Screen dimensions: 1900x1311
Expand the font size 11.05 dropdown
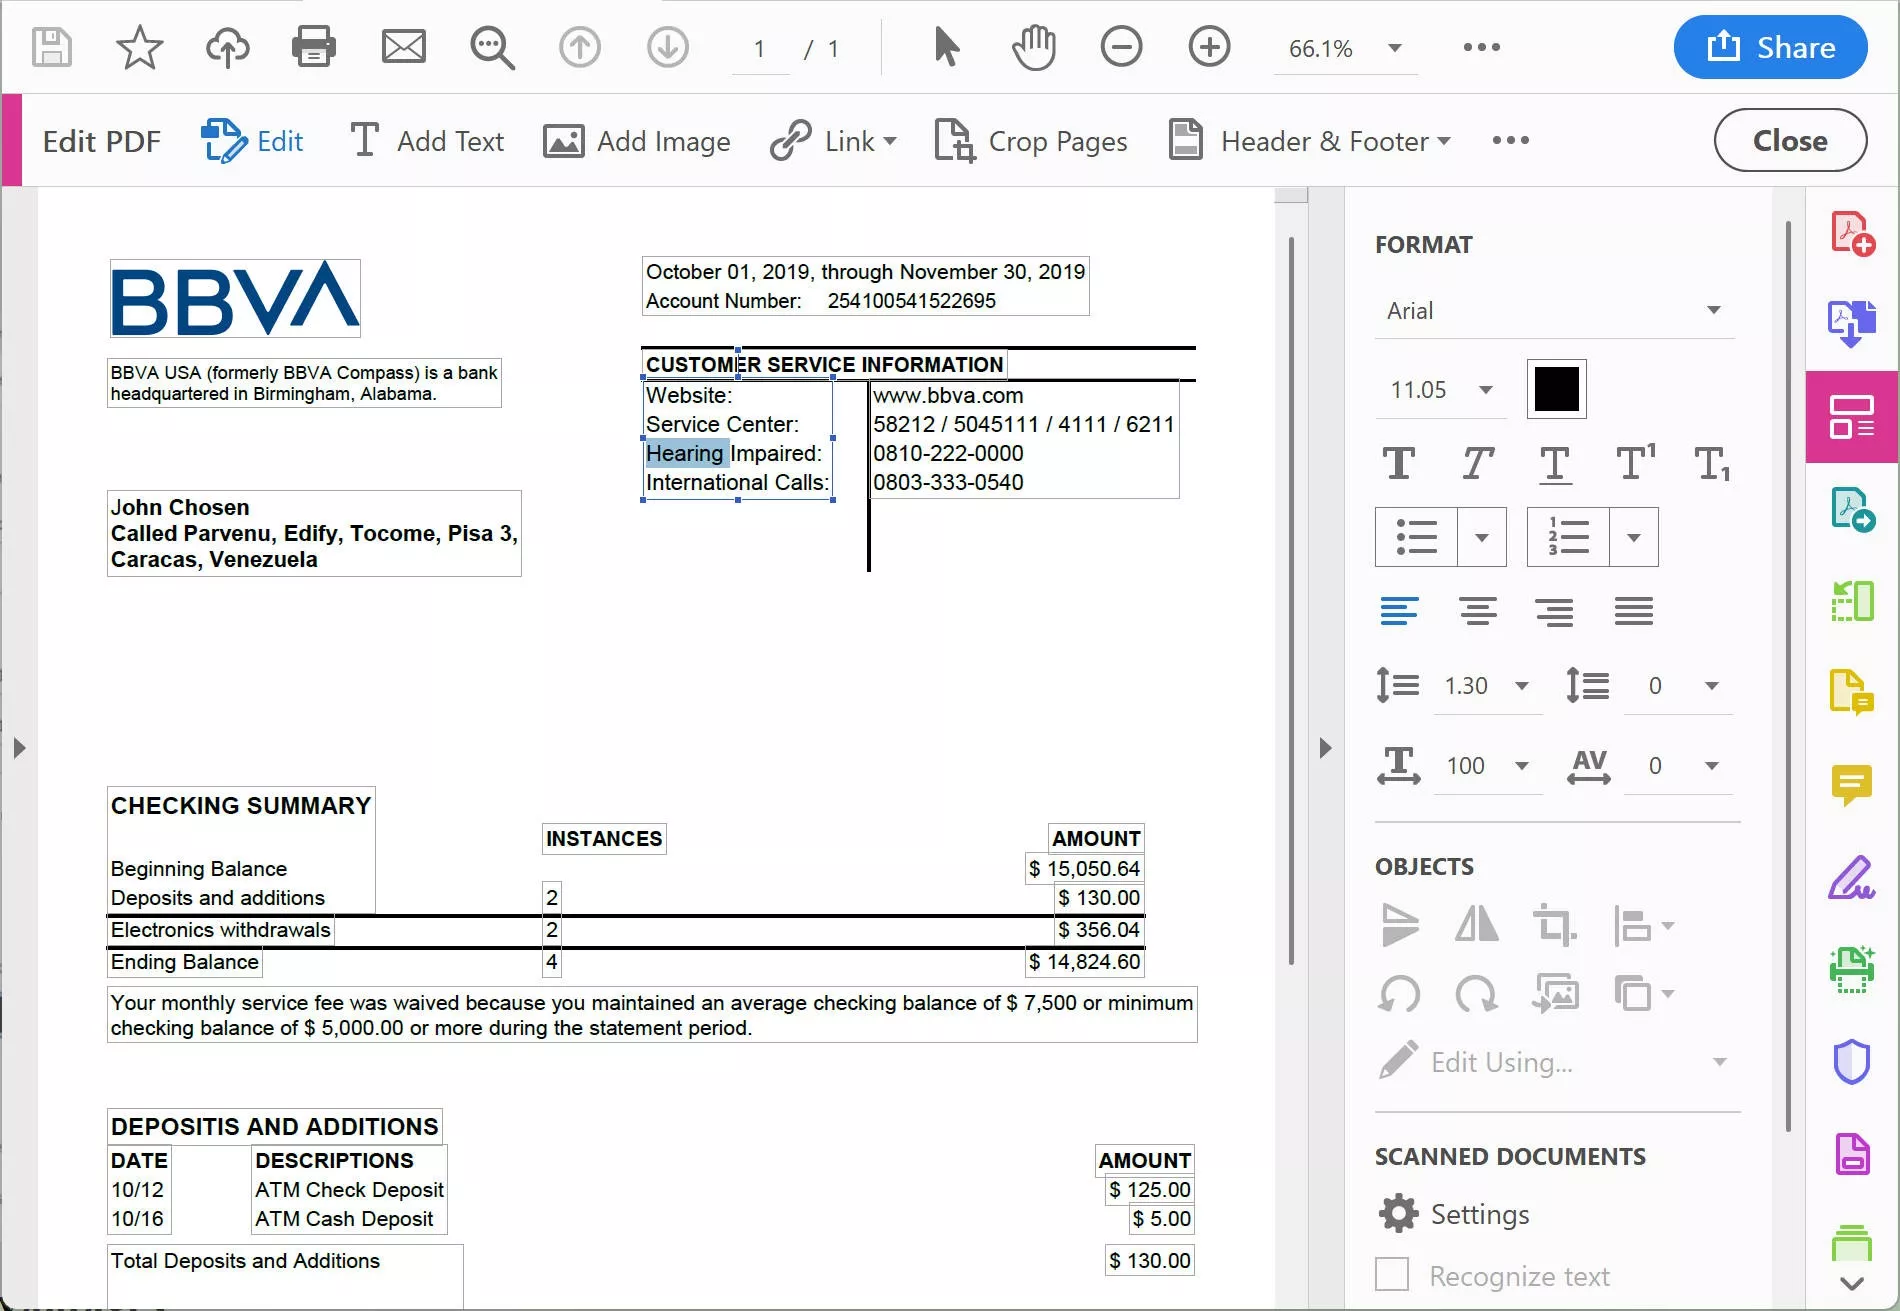pyautogui.click(x=1485, y=390)
